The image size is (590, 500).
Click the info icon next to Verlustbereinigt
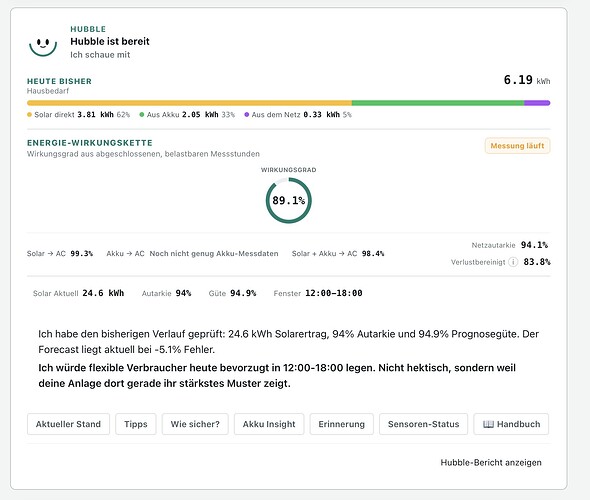pos(513,262)
